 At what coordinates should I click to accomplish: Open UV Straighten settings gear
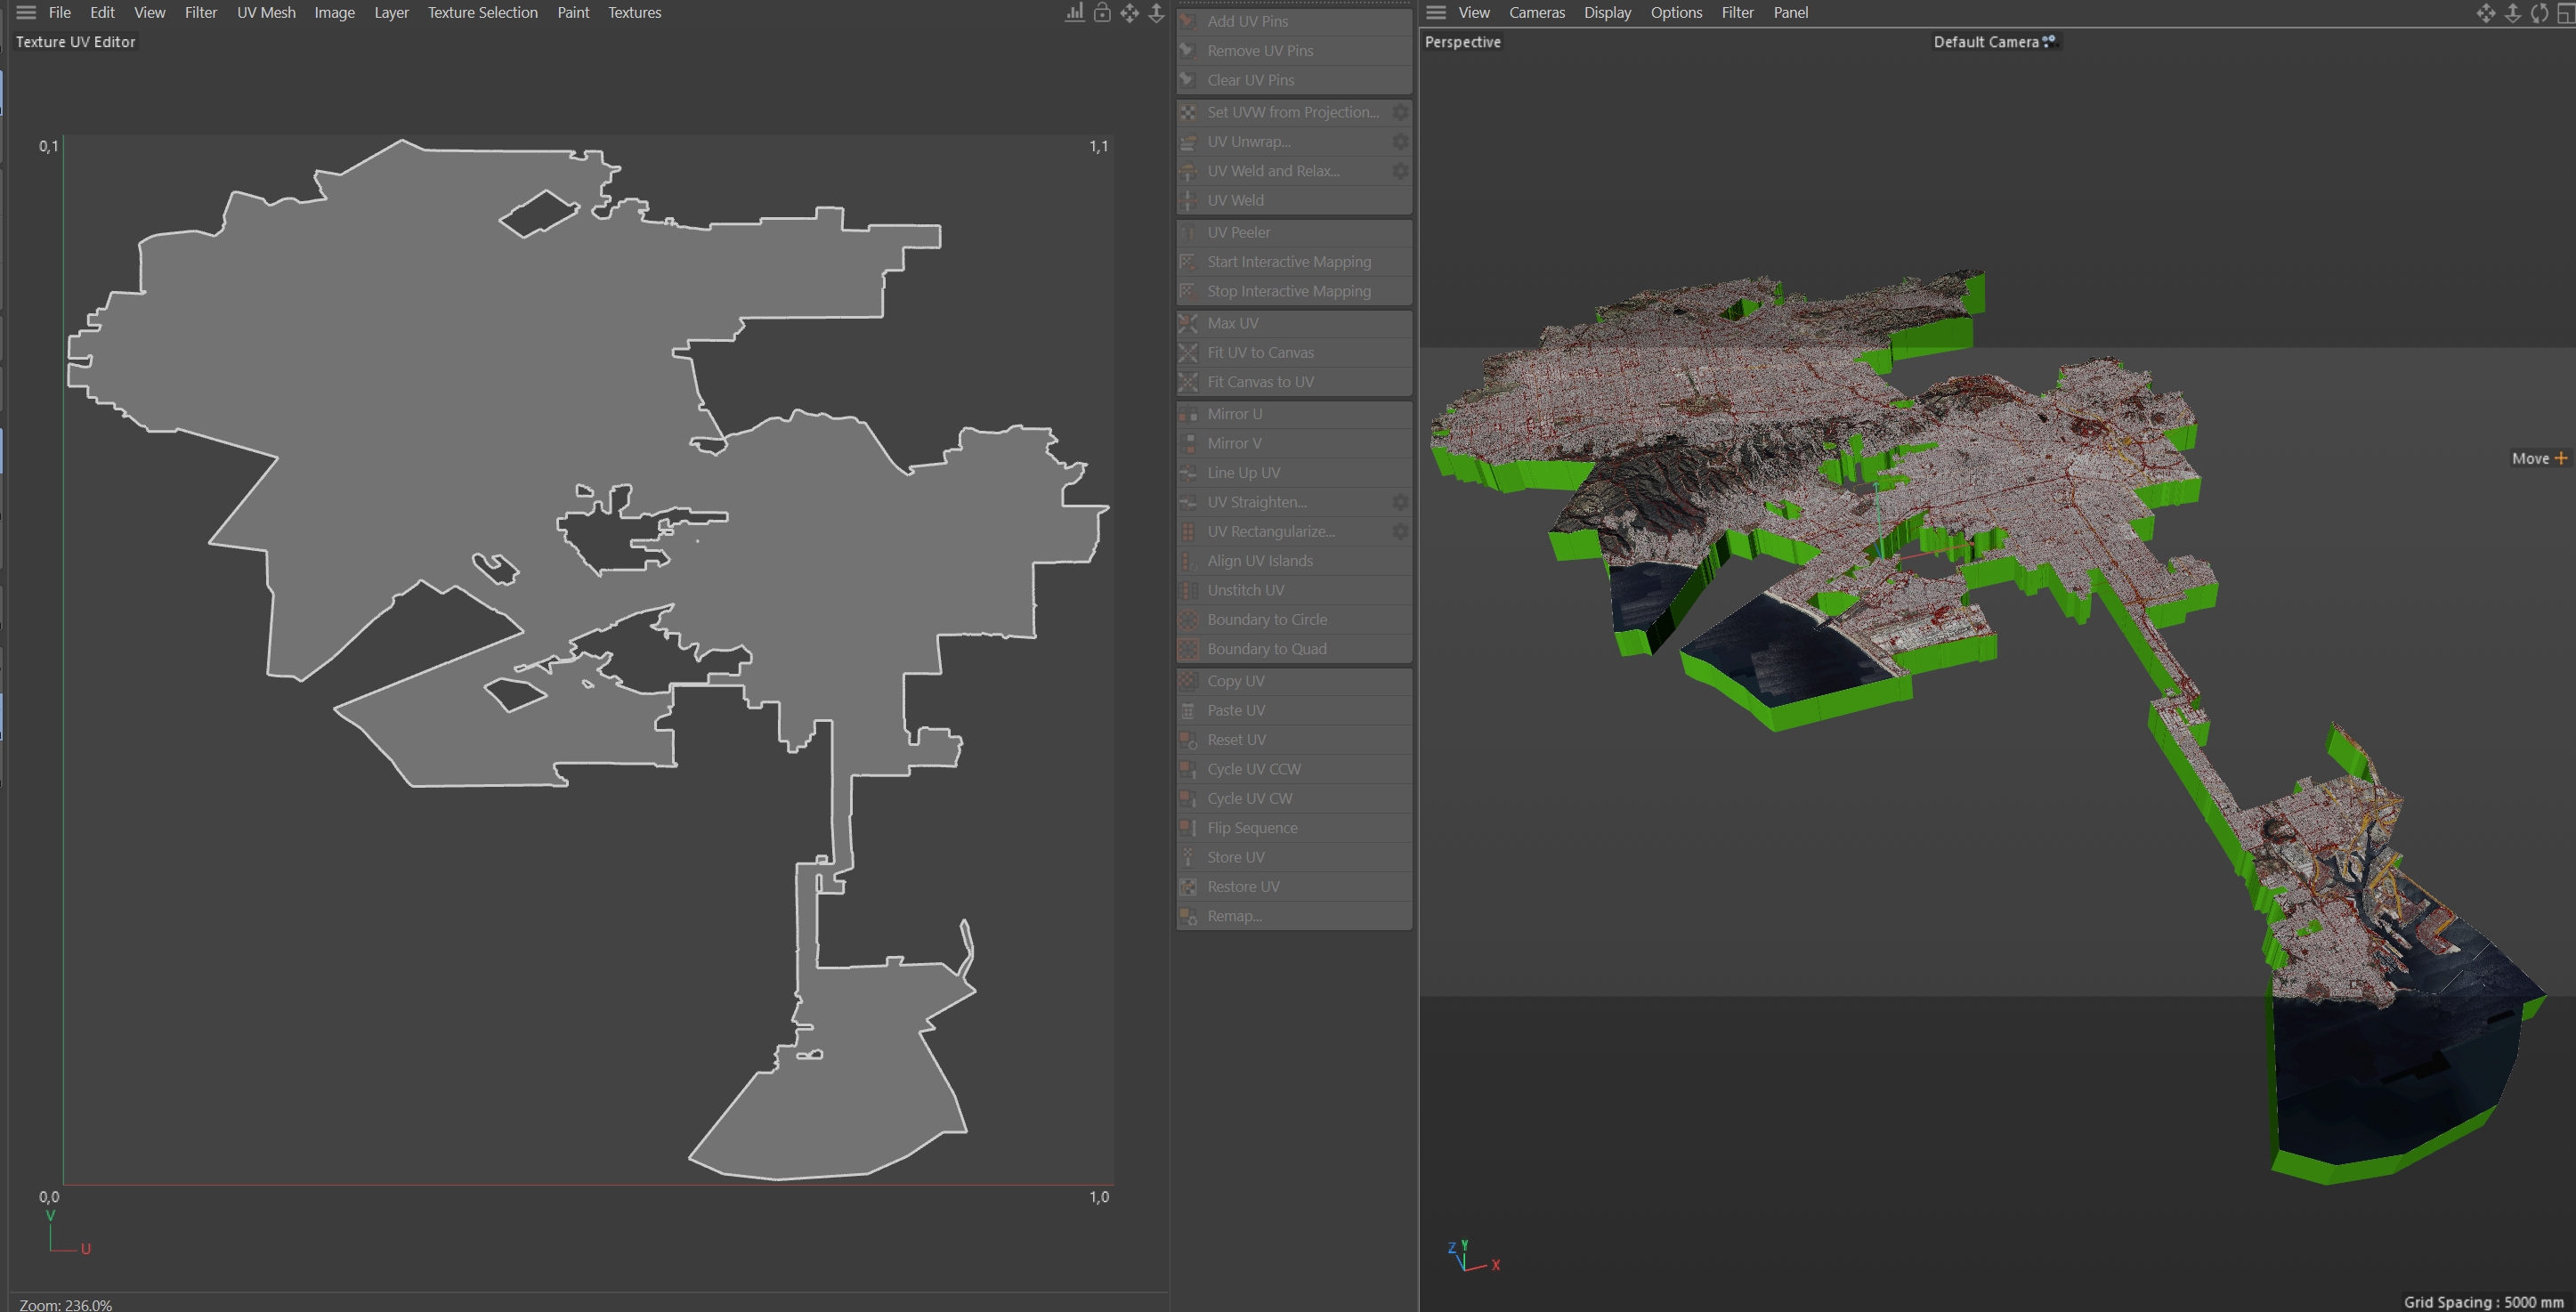[1400, 502]
